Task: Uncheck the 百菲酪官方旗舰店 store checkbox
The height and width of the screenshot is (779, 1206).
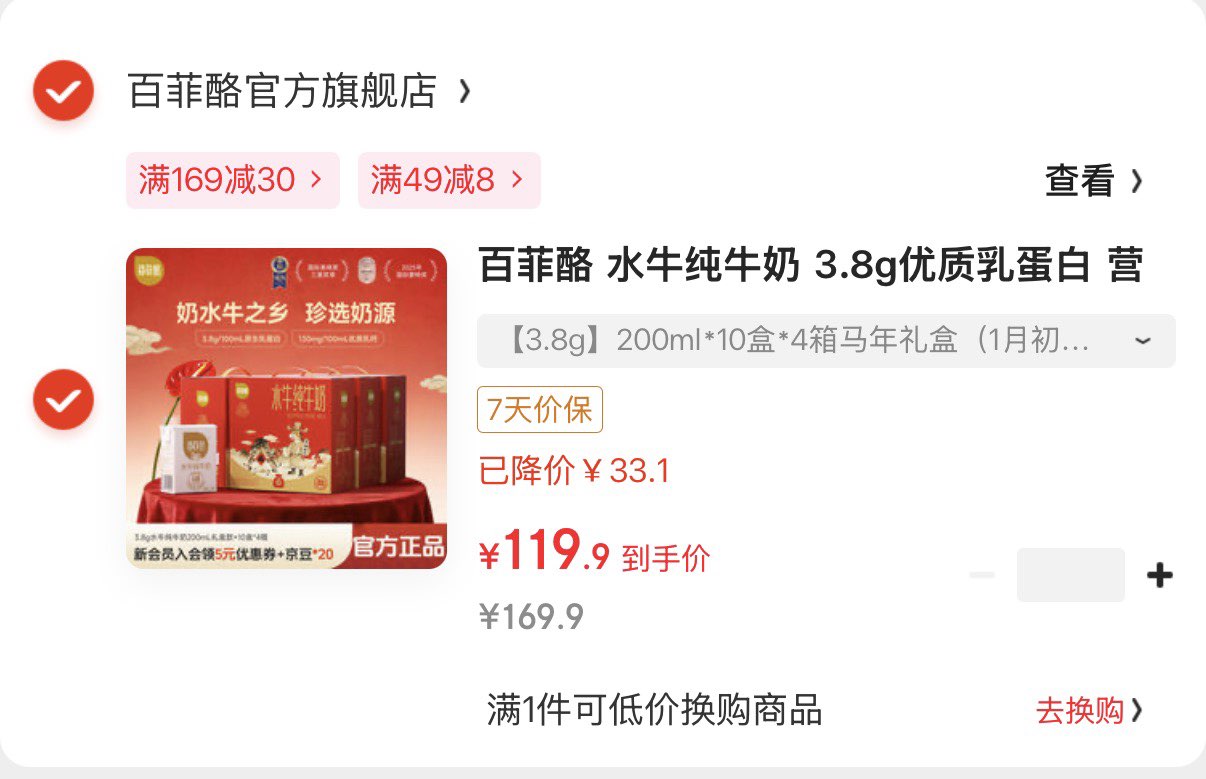Action: [x=63, y=91]
